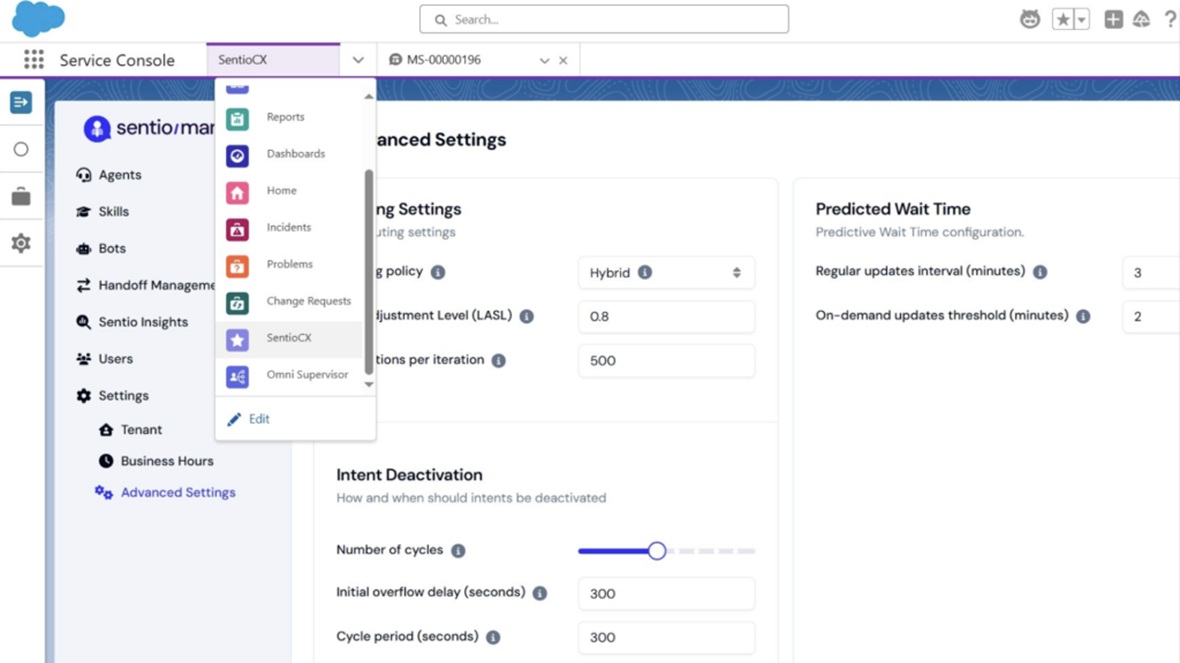Click the Initial overflow delay info icon
The width and height of the screenshot is (1180, 663).
click(540, 594)
